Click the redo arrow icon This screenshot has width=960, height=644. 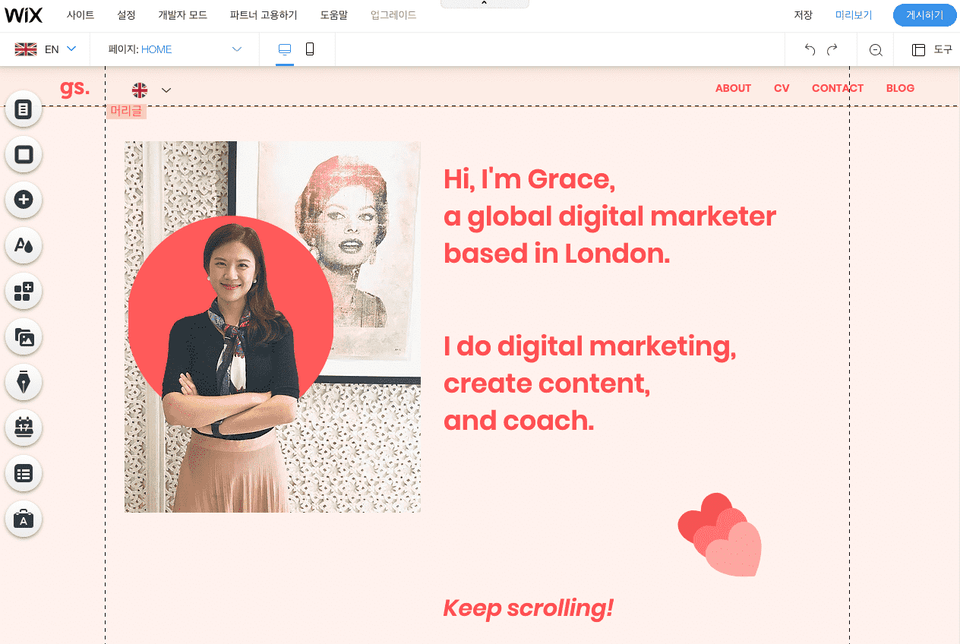point(832,50)
